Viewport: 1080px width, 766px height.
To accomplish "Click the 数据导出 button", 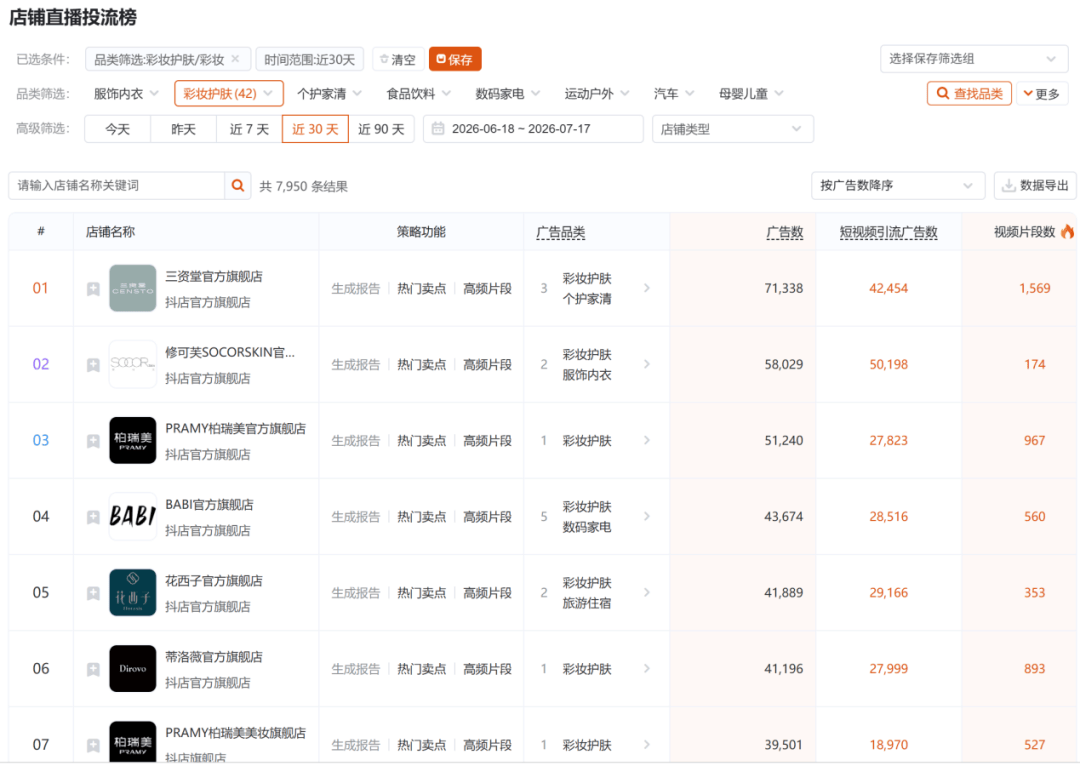I will point(1035,185).
